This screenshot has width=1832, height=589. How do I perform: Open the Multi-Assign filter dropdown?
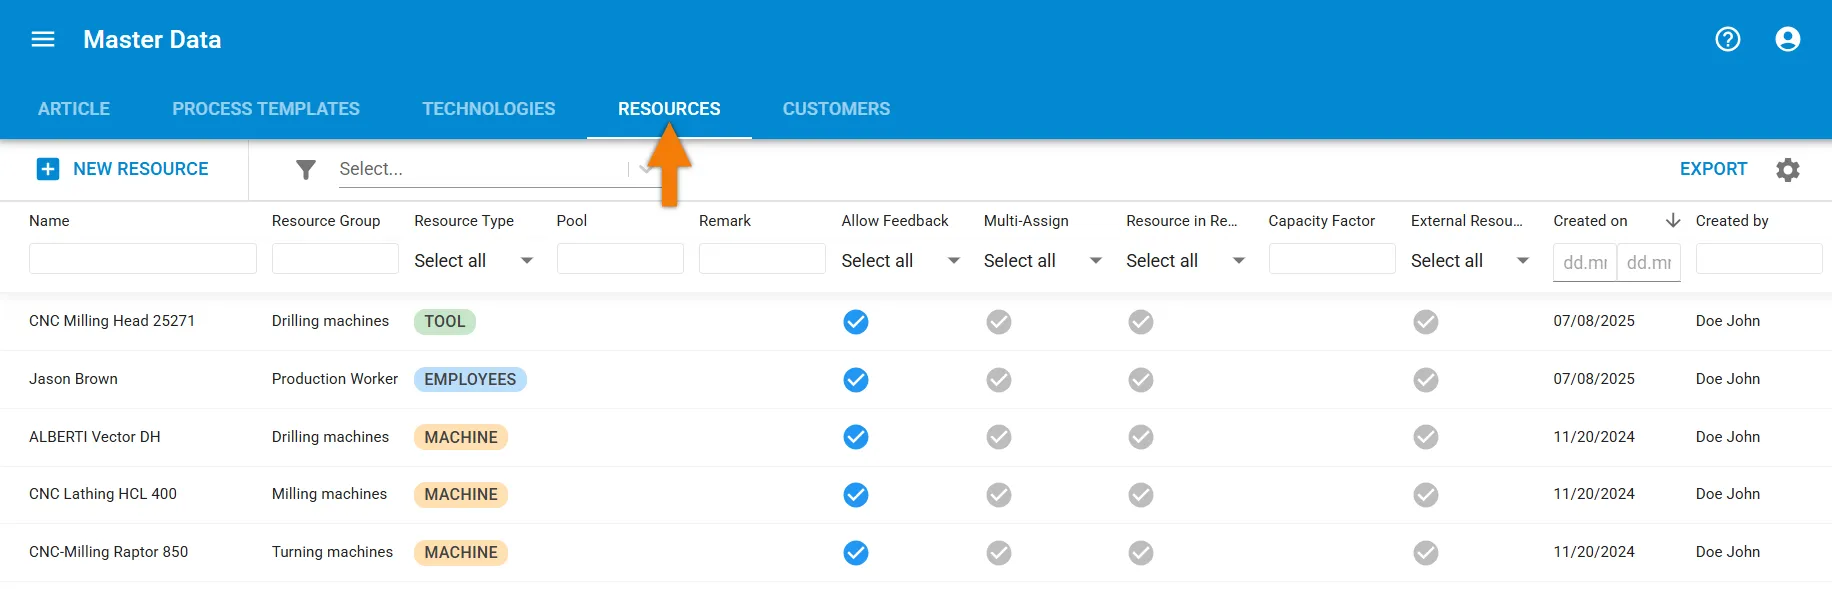[1045, 261]
